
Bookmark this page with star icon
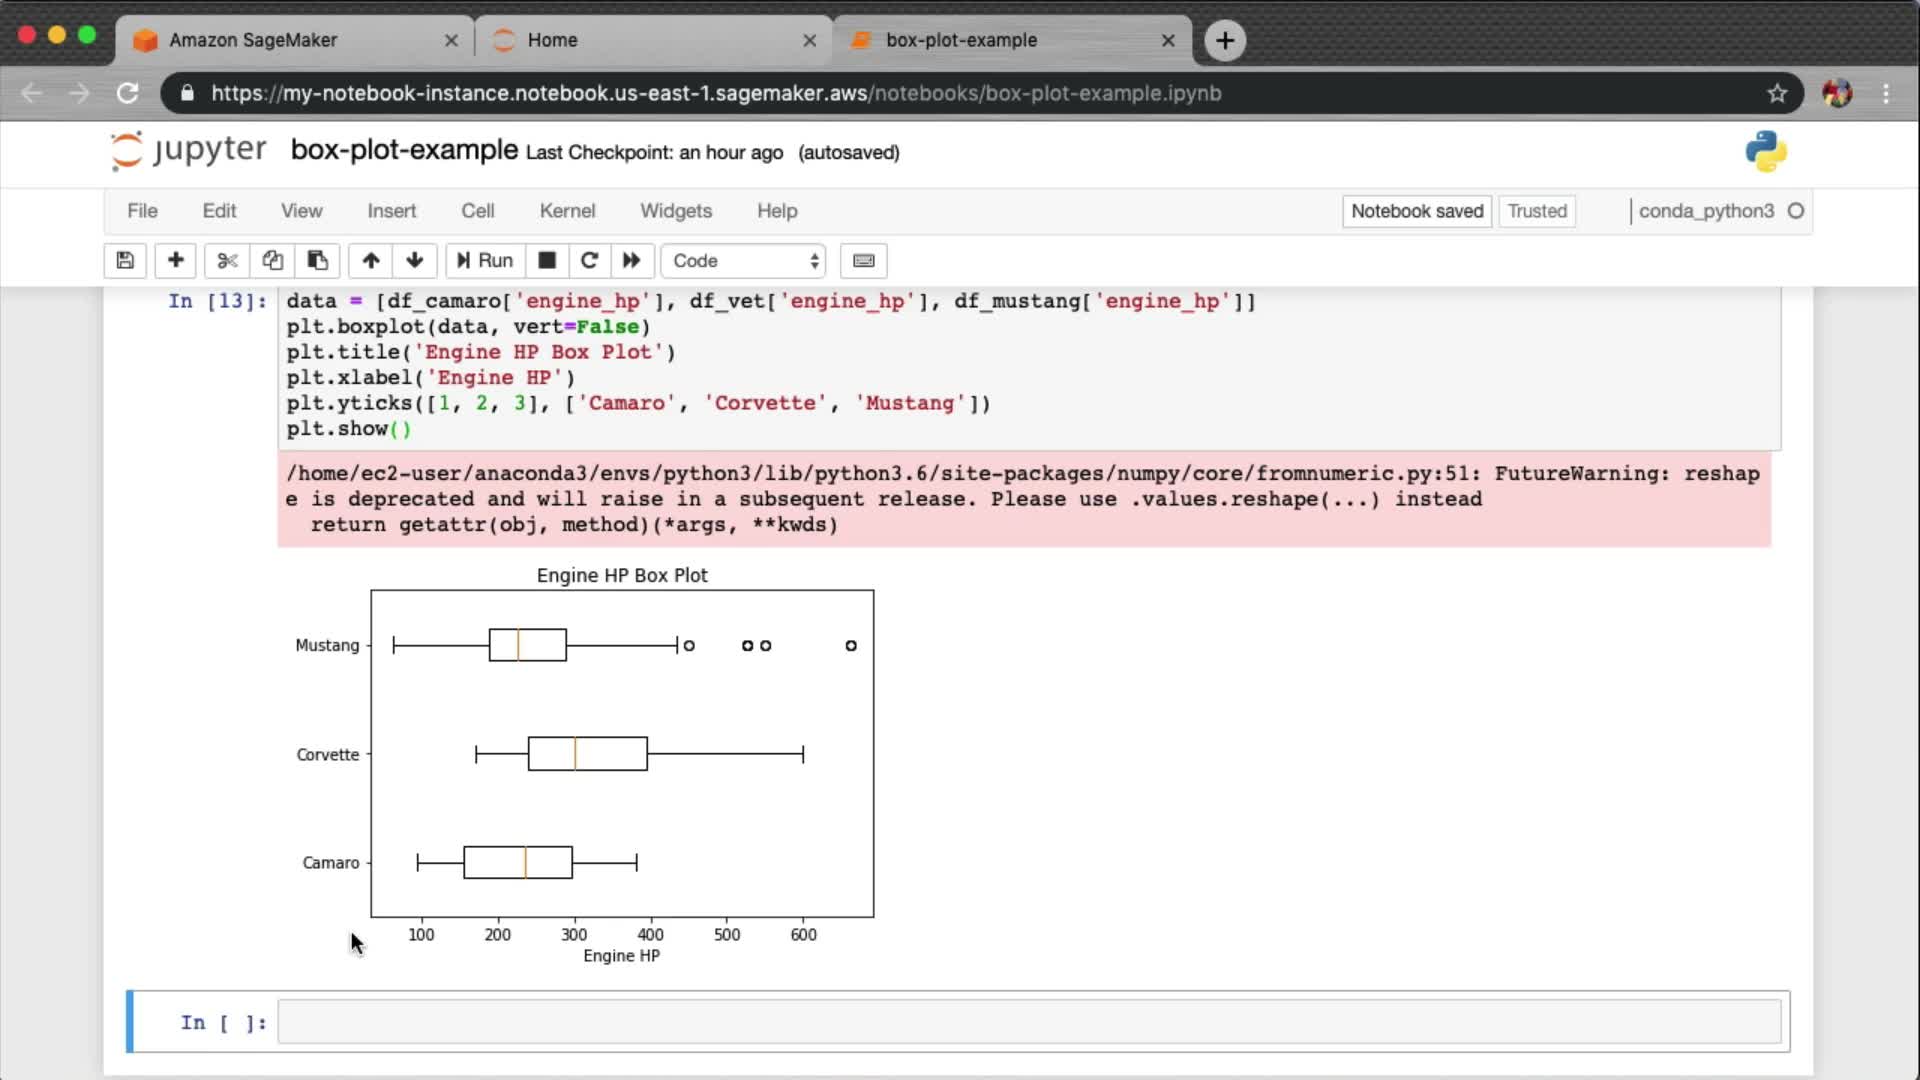coord(1777,93)
